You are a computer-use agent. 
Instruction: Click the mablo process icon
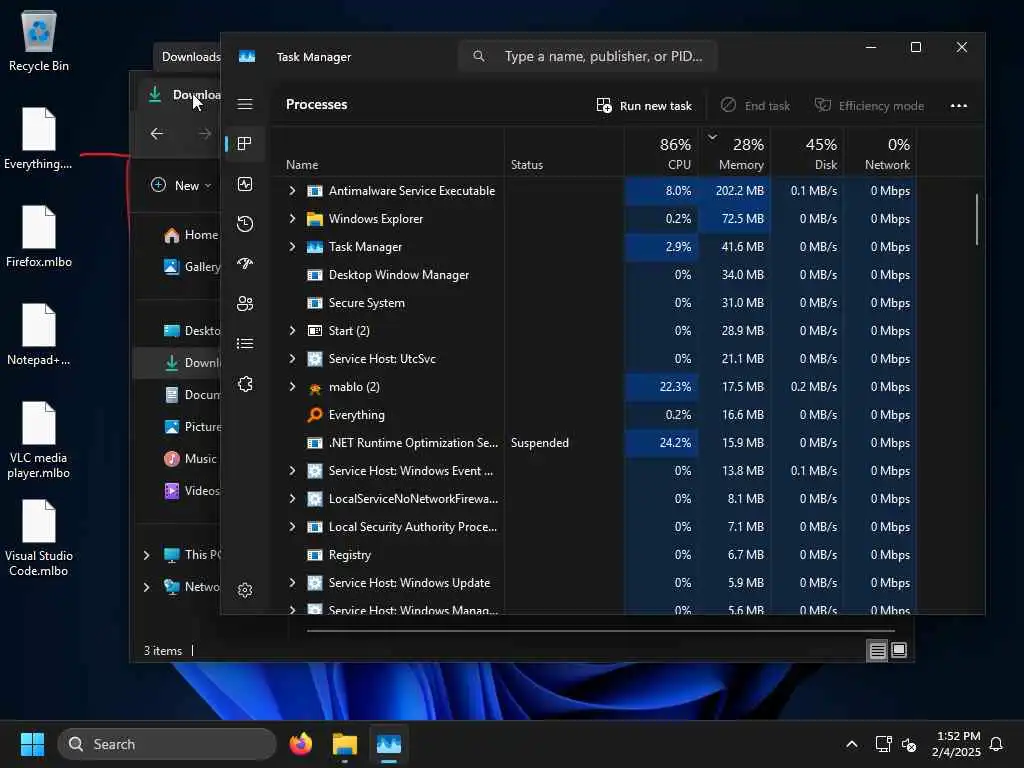(315, 387)
